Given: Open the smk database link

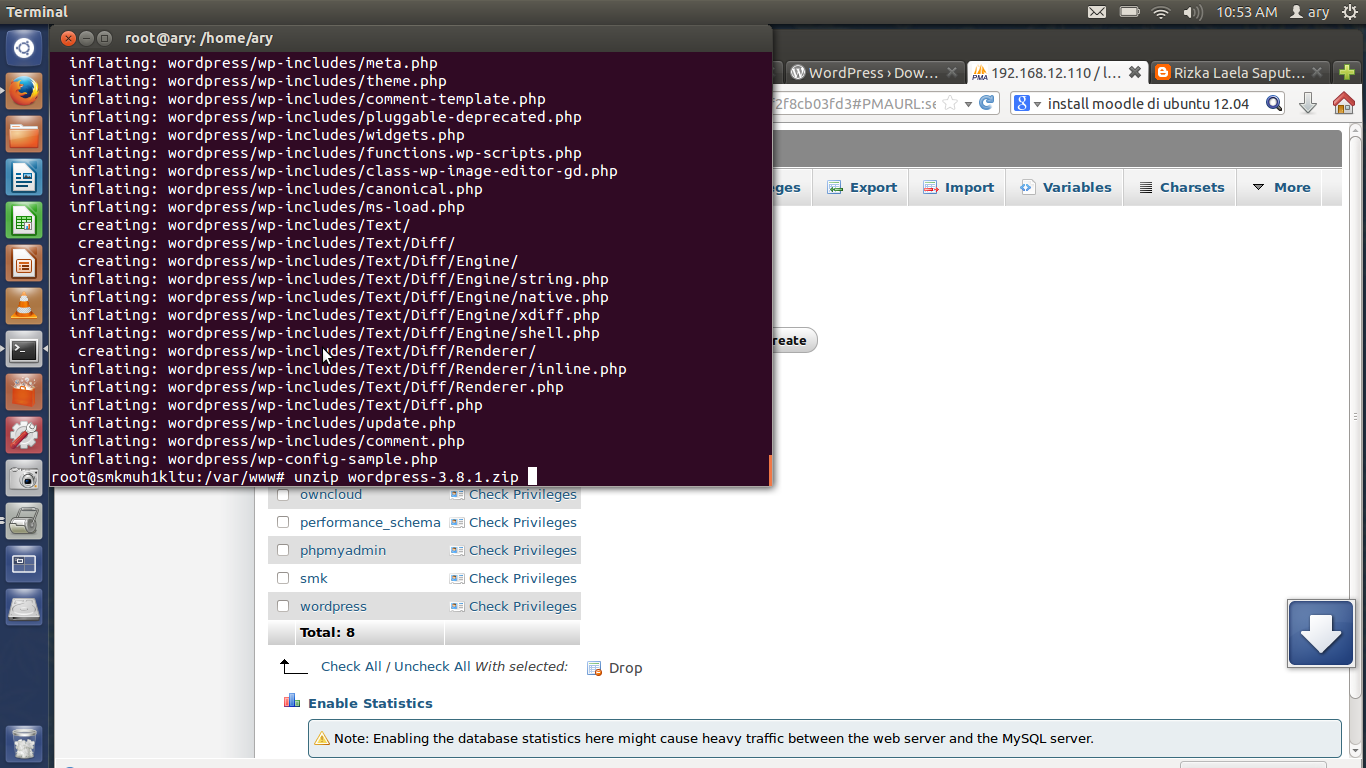Looking at the screenshot, I should [314, 578].
